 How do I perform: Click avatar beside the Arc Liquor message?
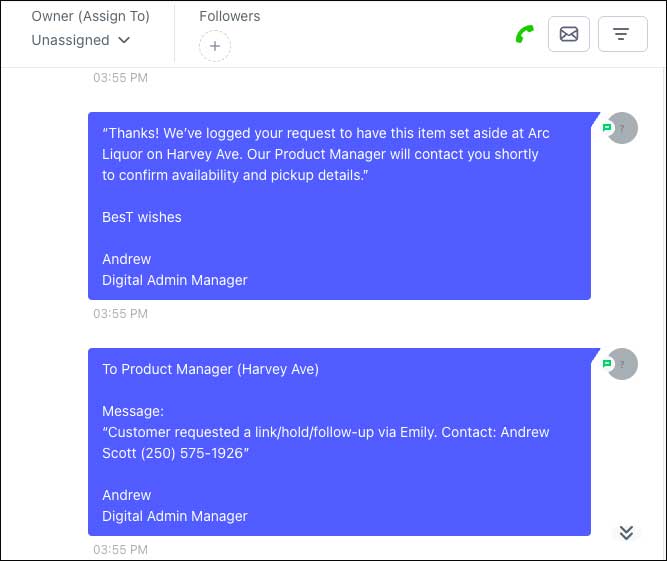pyautogui.click(x=622, y=128)
